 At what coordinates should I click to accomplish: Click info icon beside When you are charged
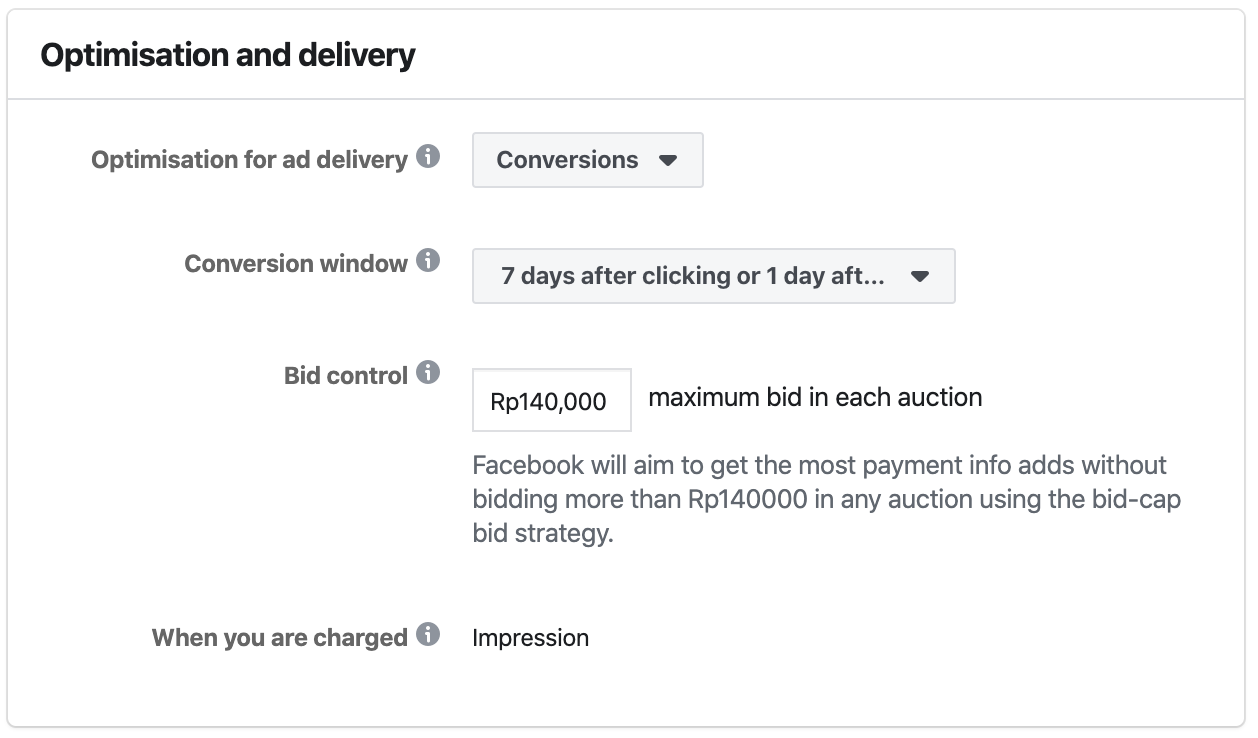tap(428, 635)
